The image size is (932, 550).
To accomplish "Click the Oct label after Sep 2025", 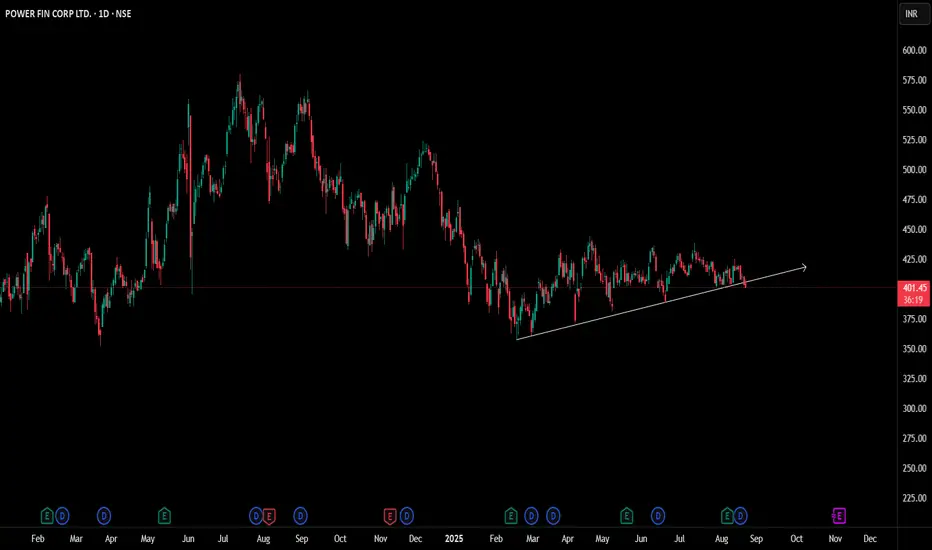I will [x=796, y=539].
